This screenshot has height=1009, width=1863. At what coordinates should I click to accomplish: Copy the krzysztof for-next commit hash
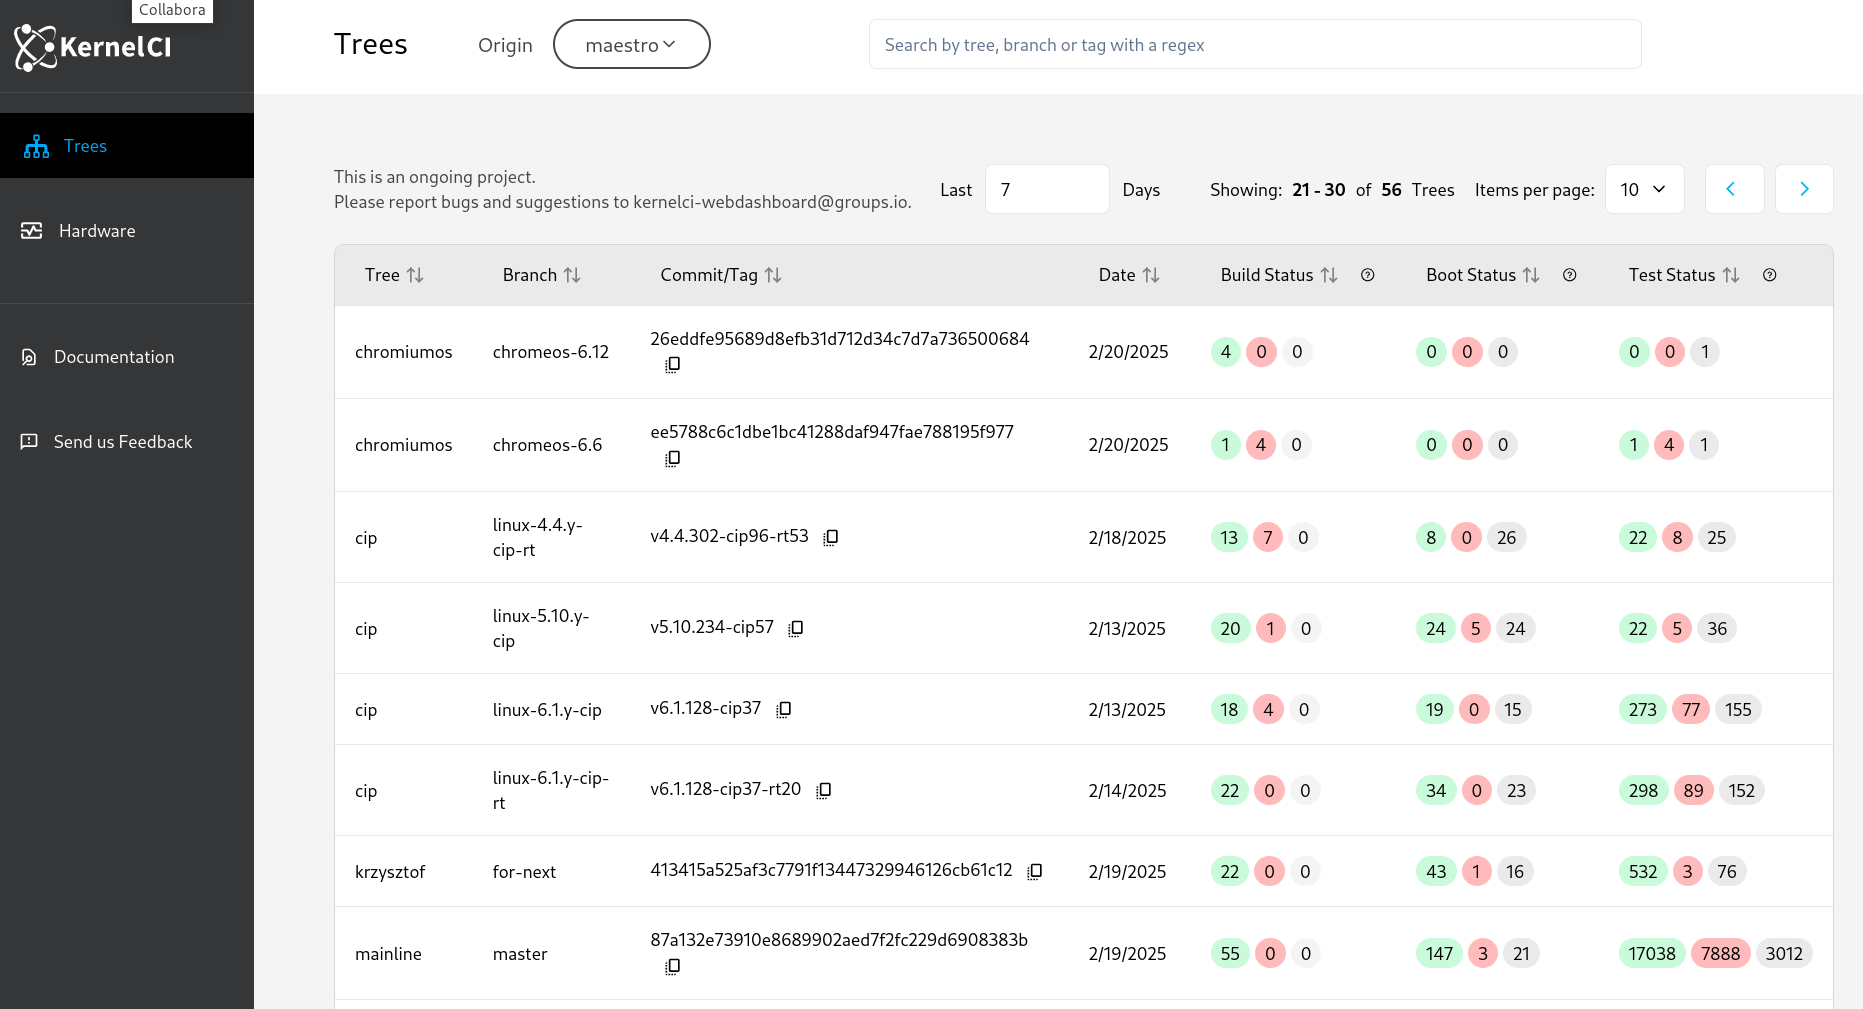pyautogui.click(x=1035, y=871)
